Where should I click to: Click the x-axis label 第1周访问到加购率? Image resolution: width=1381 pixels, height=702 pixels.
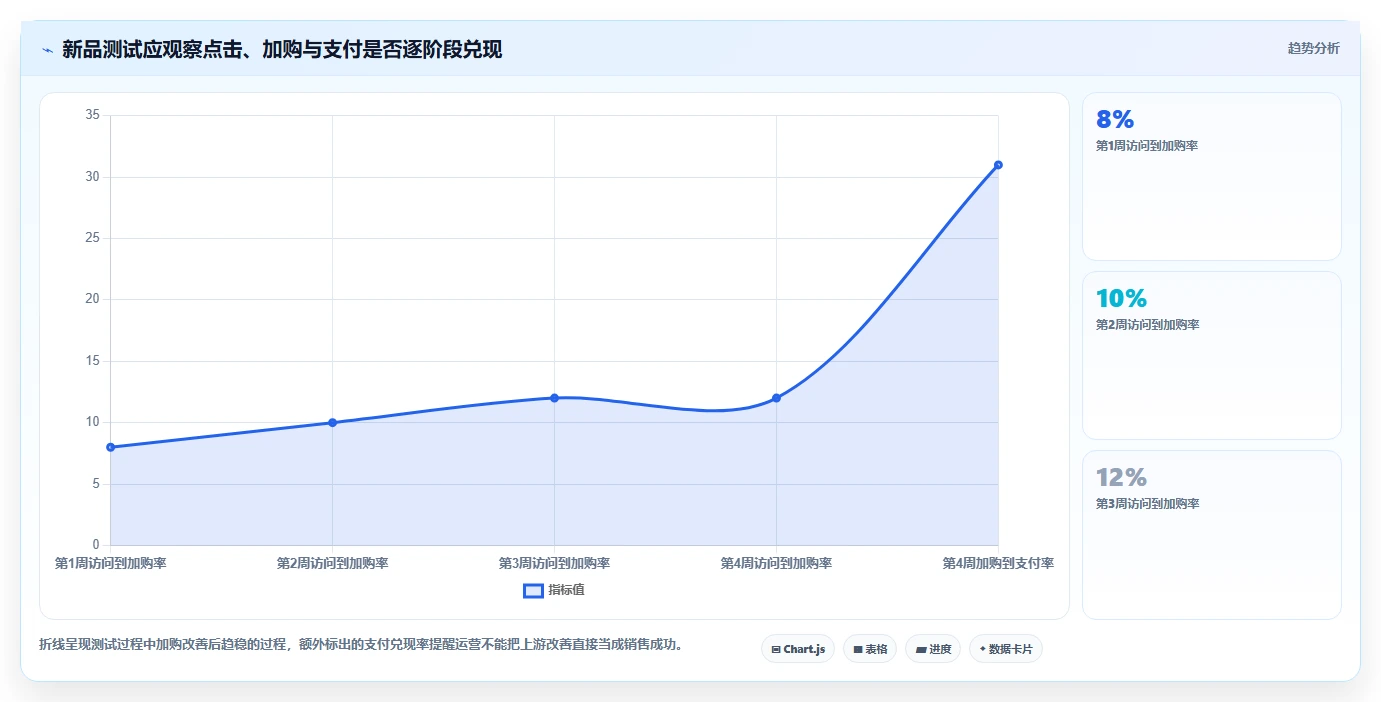click(111, 563)
